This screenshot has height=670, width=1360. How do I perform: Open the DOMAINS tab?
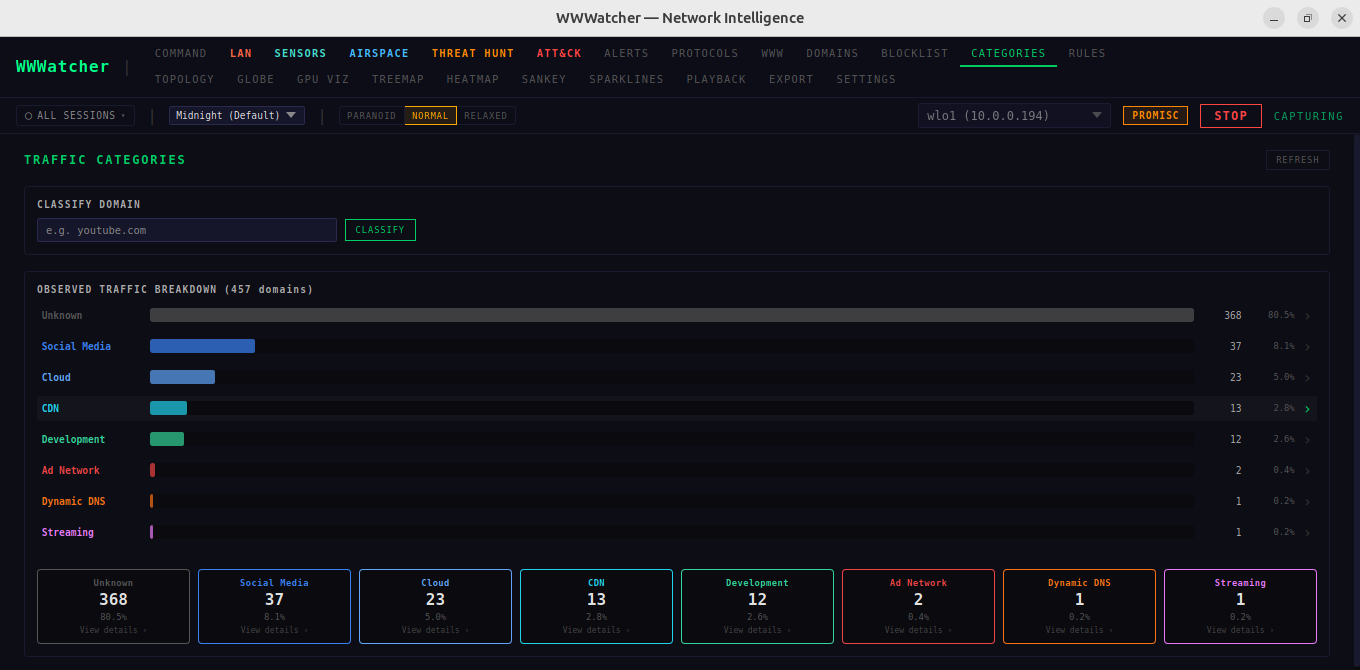pos(832,54)
